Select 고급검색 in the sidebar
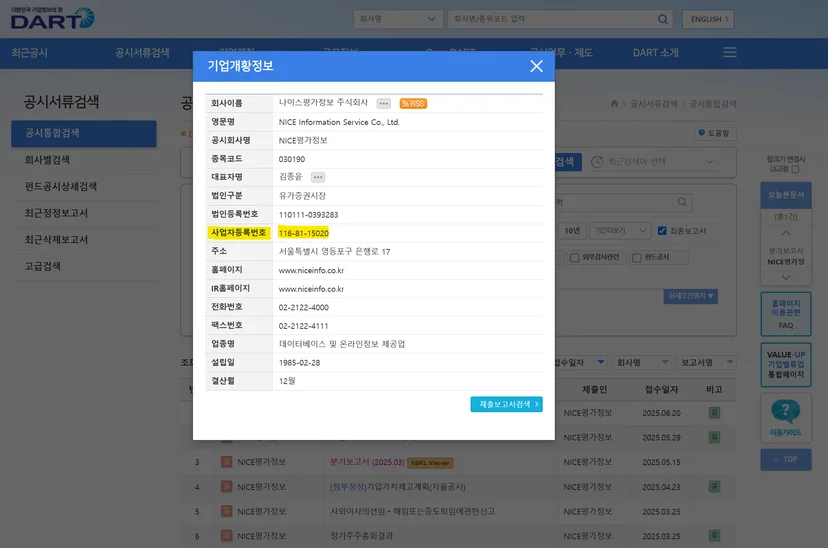 42,266
